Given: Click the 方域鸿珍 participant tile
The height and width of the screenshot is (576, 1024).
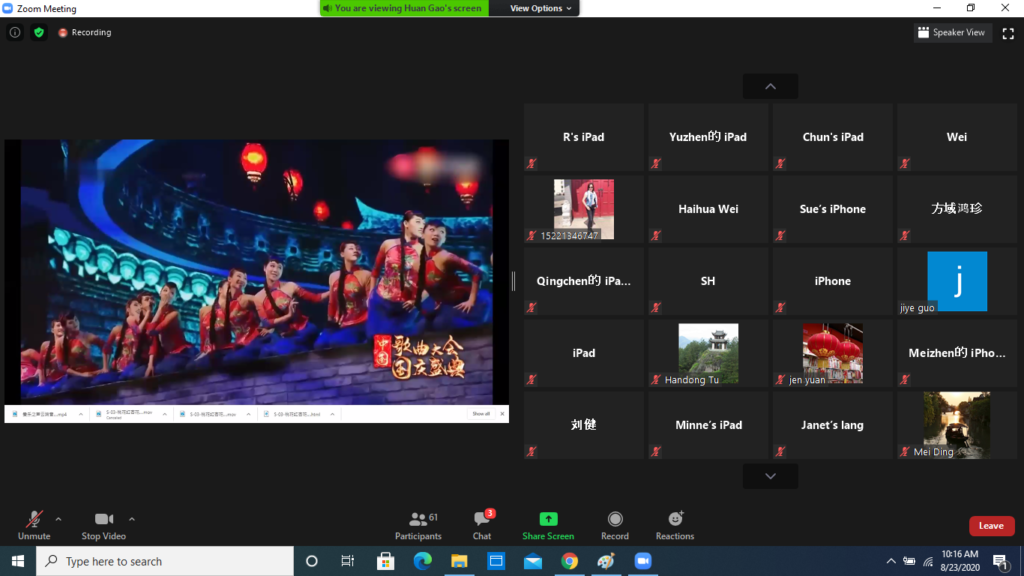Looking at the screenshot, I should [x=957, y=209].
